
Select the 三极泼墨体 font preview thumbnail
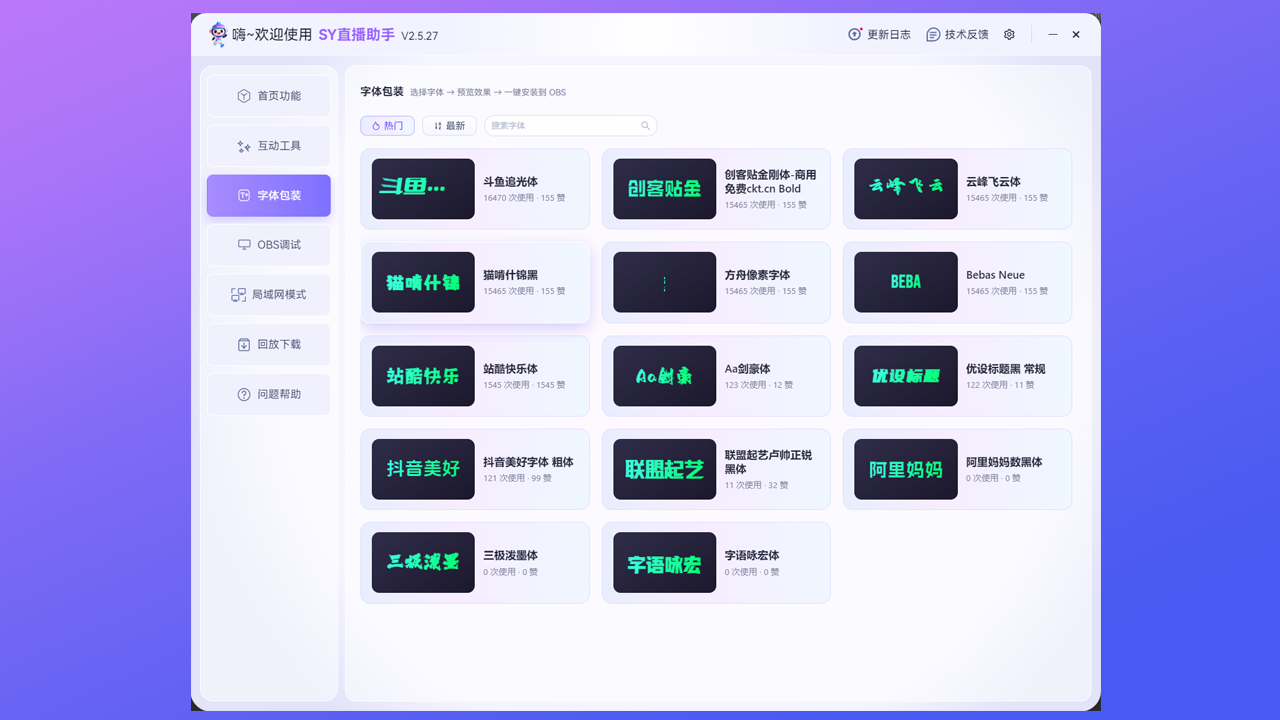(423, 562)
